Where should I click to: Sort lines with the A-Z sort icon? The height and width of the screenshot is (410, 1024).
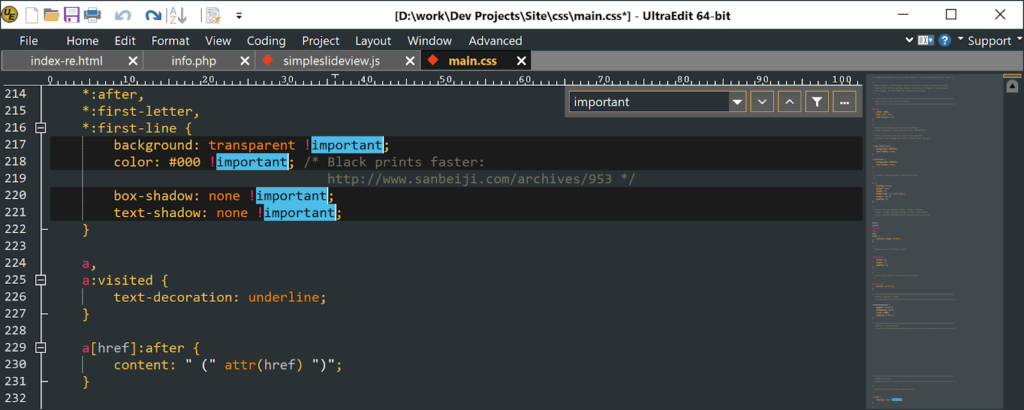[x=177, y=15]
